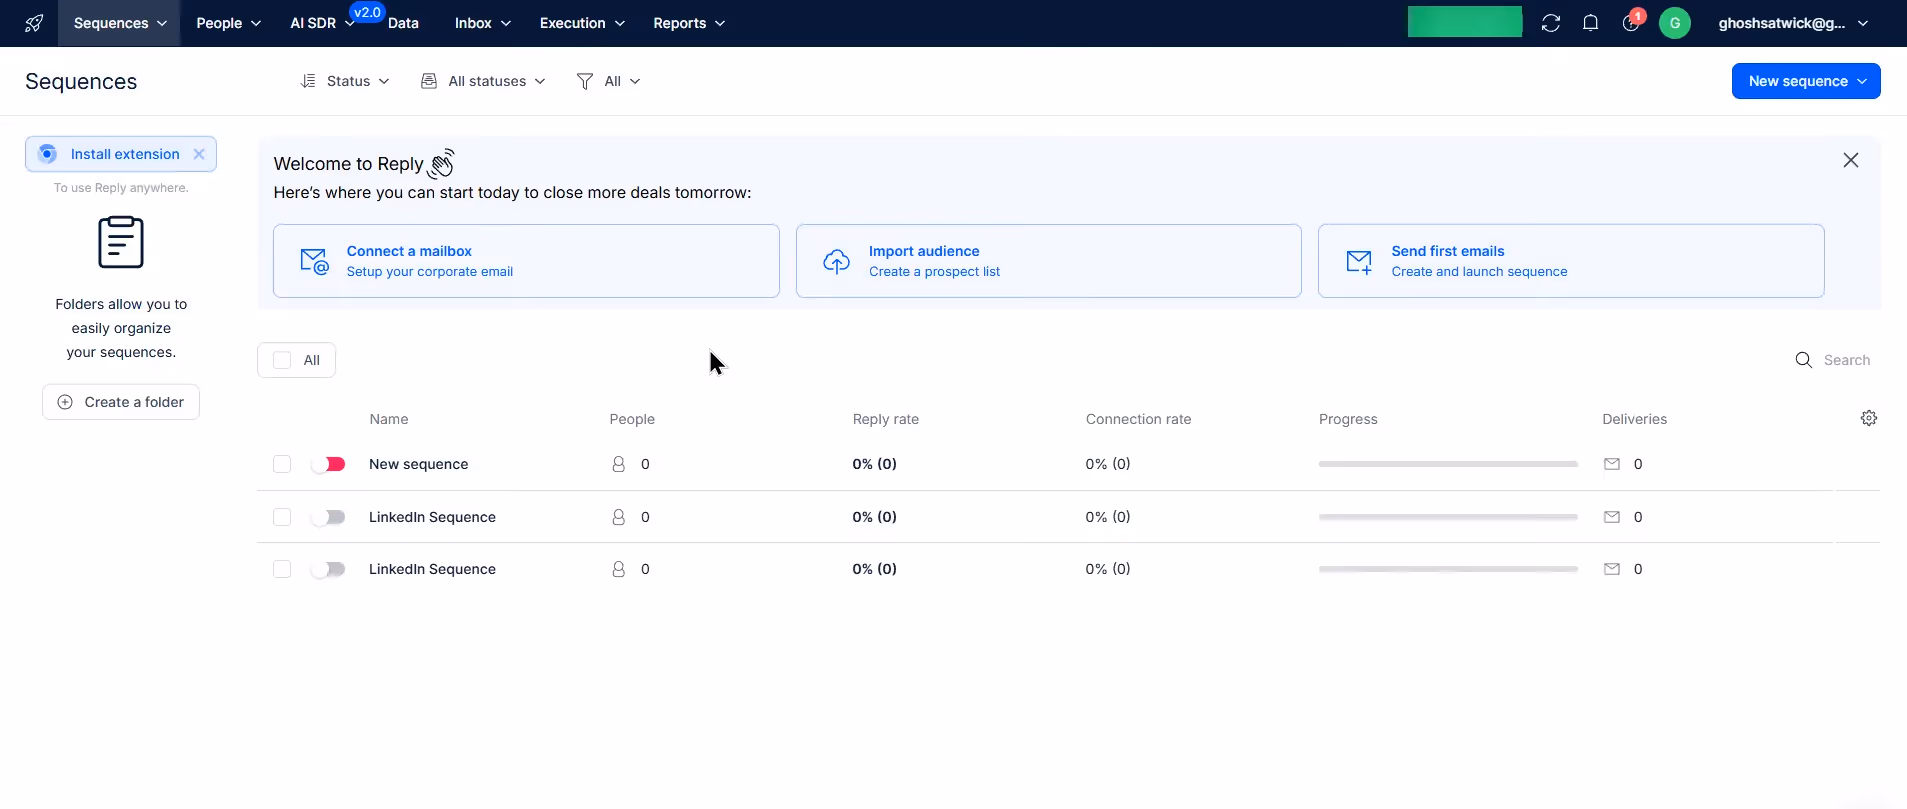This screenshot has width=1907, height=809.
Task: Open the Inbox nav menu
Action: (482, 23)
